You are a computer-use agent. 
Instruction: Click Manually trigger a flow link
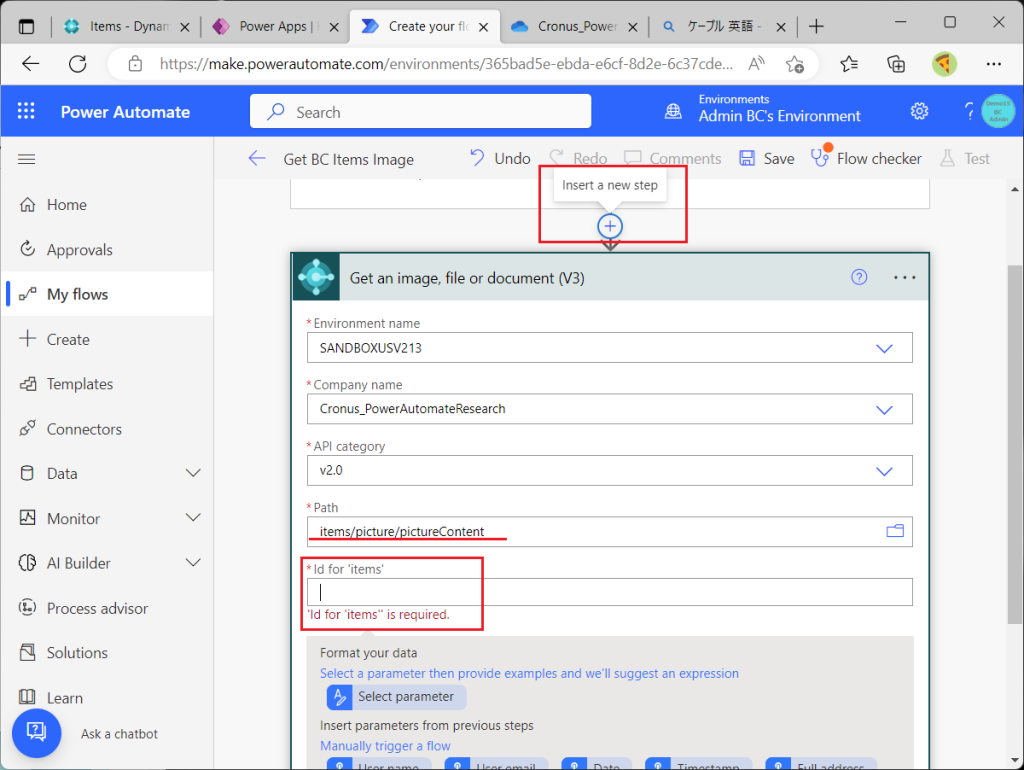click(385, 746)
